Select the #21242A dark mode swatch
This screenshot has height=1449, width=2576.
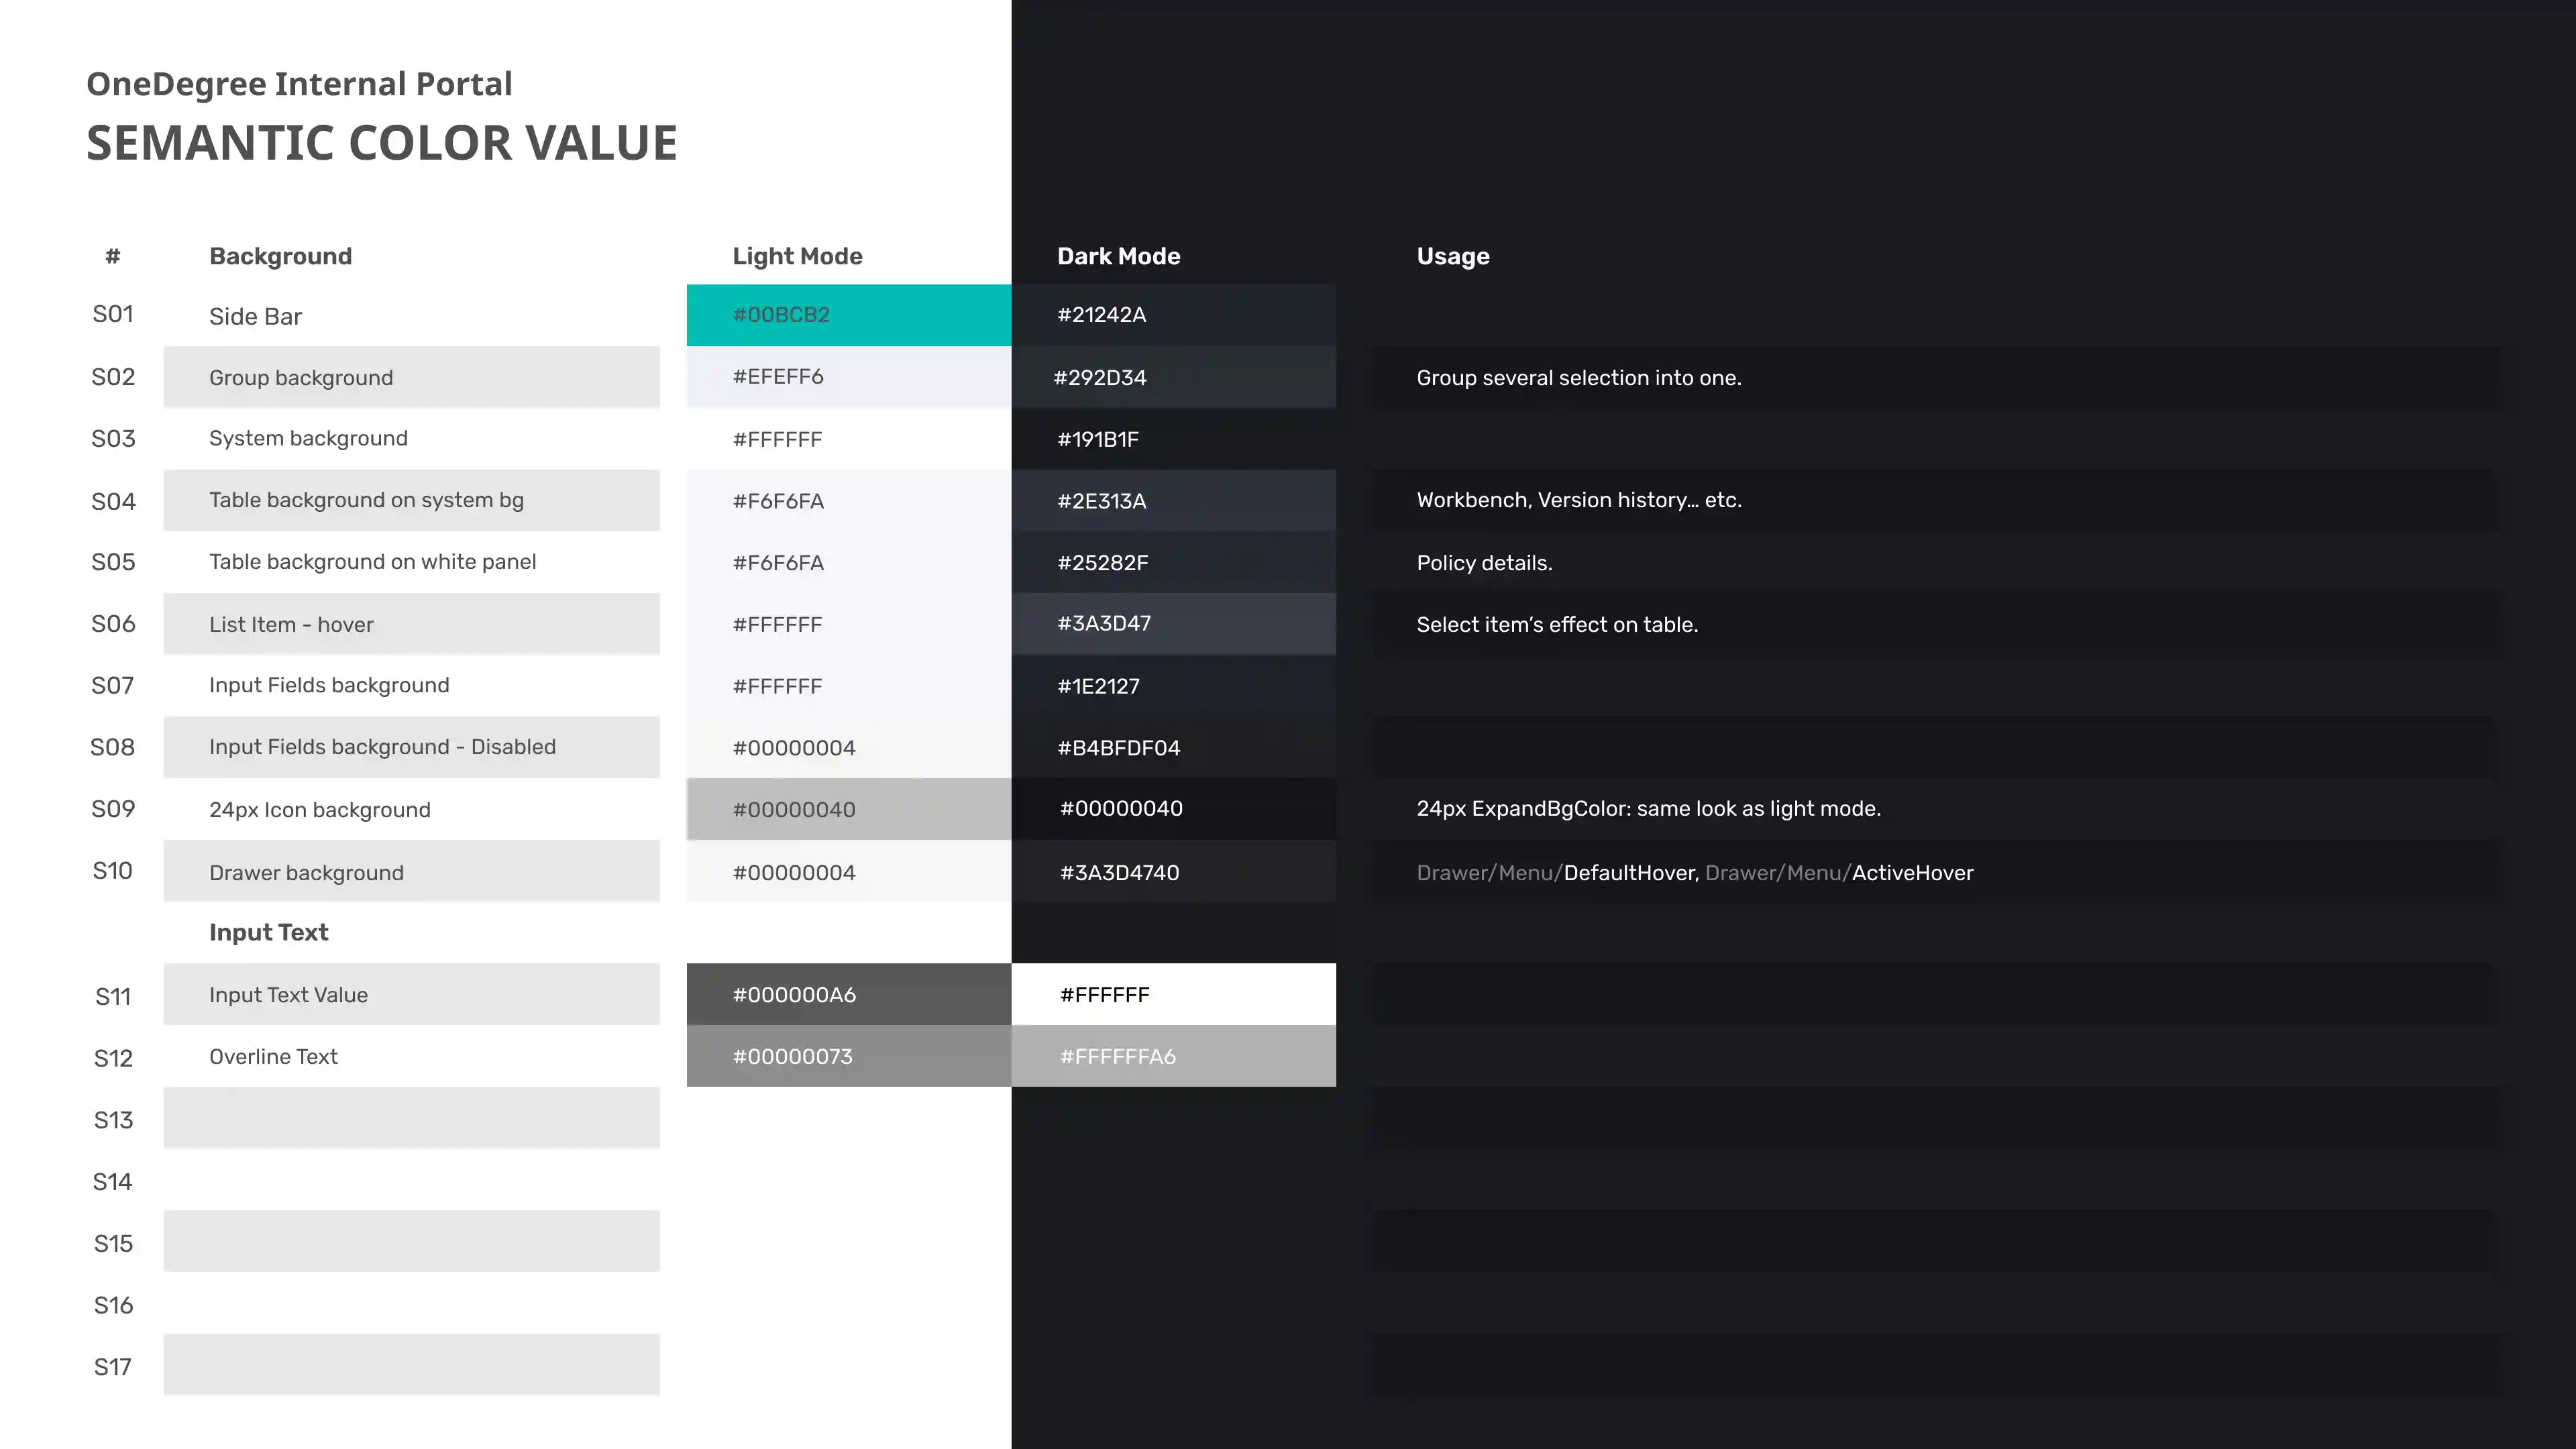(1173, 315)
